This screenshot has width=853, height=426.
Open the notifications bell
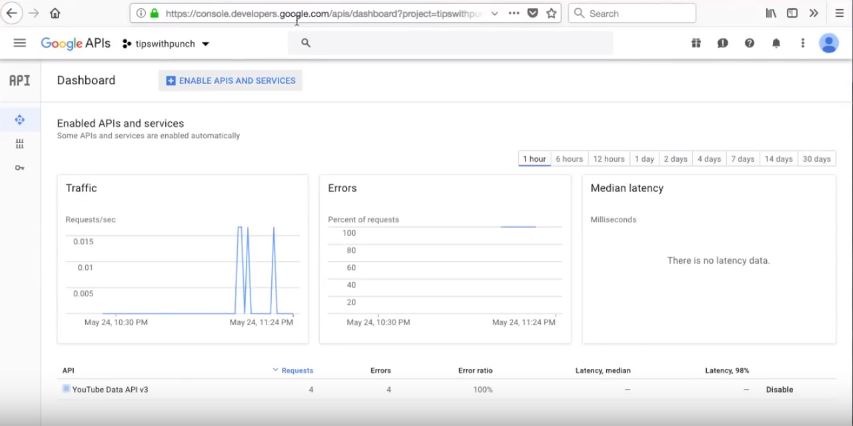[x=776, y=43]
